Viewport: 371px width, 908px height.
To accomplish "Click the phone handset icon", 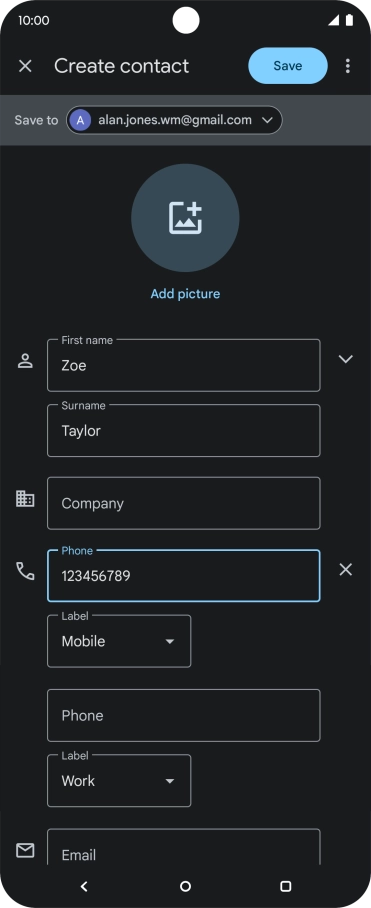I will tap(25, 572).
